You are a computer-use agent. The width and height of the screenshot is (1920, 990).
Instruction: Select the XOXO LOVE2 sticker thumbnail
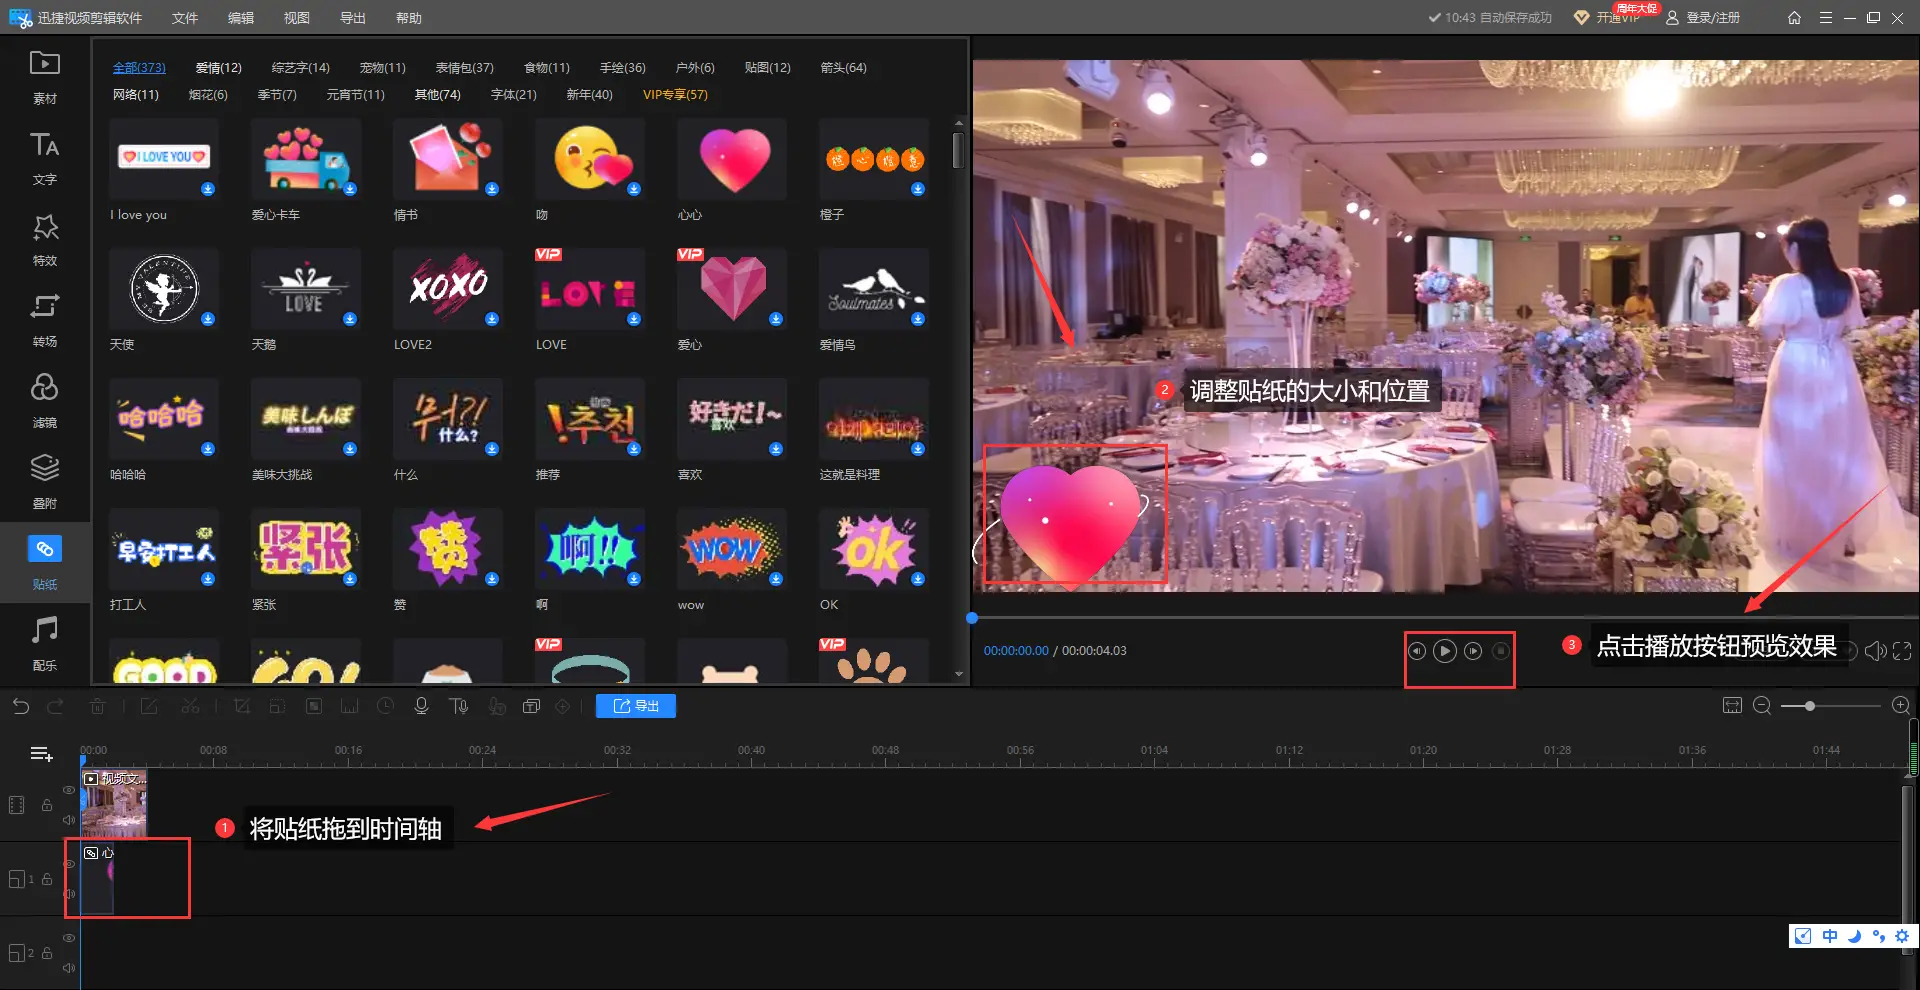coord(448,289)
